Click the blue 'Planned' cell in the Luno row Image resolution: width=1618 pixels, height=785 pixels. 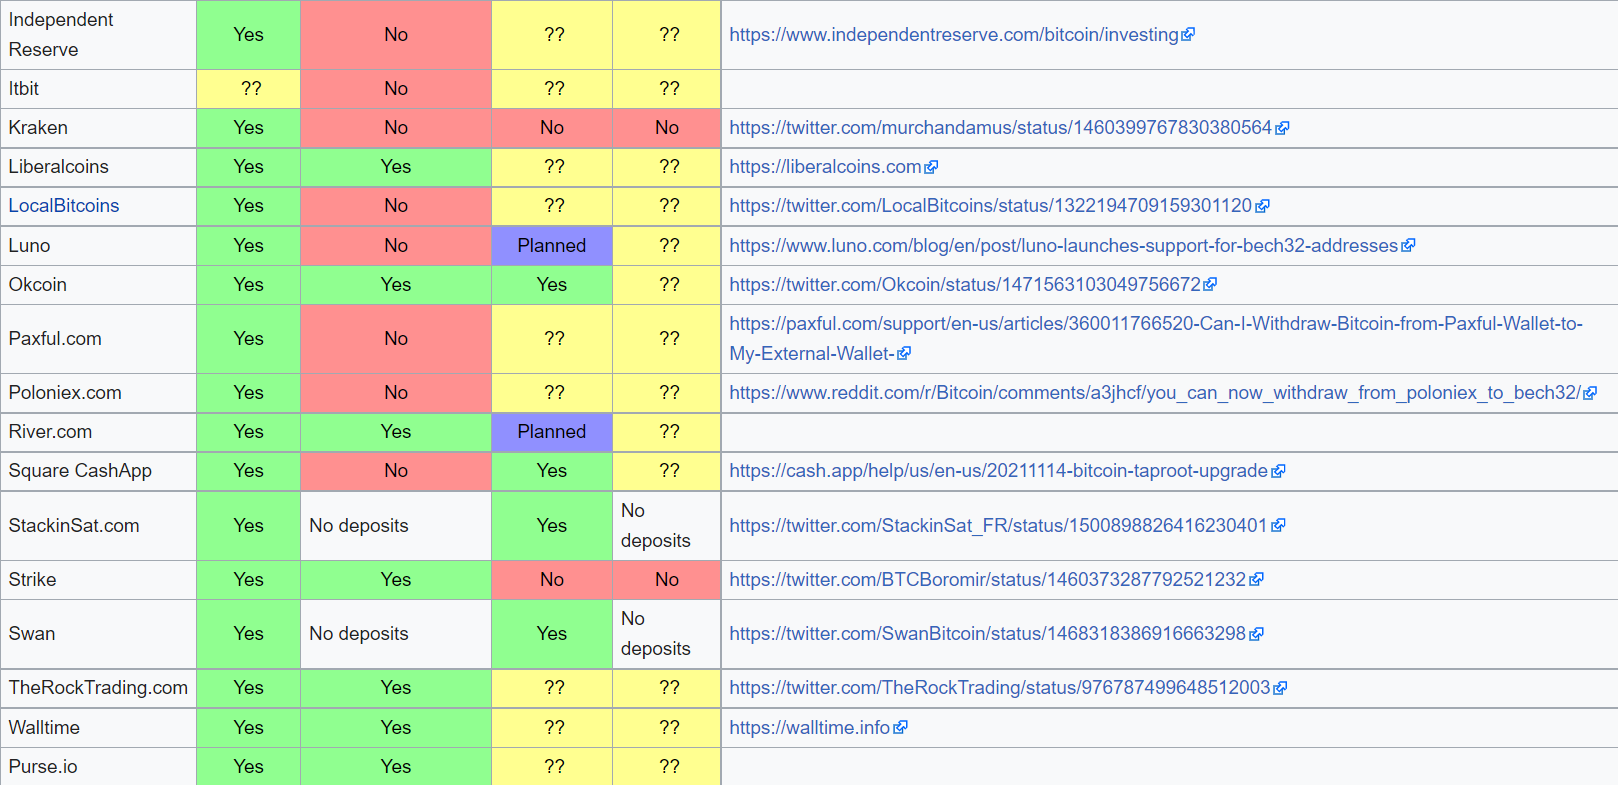point(552,246)
